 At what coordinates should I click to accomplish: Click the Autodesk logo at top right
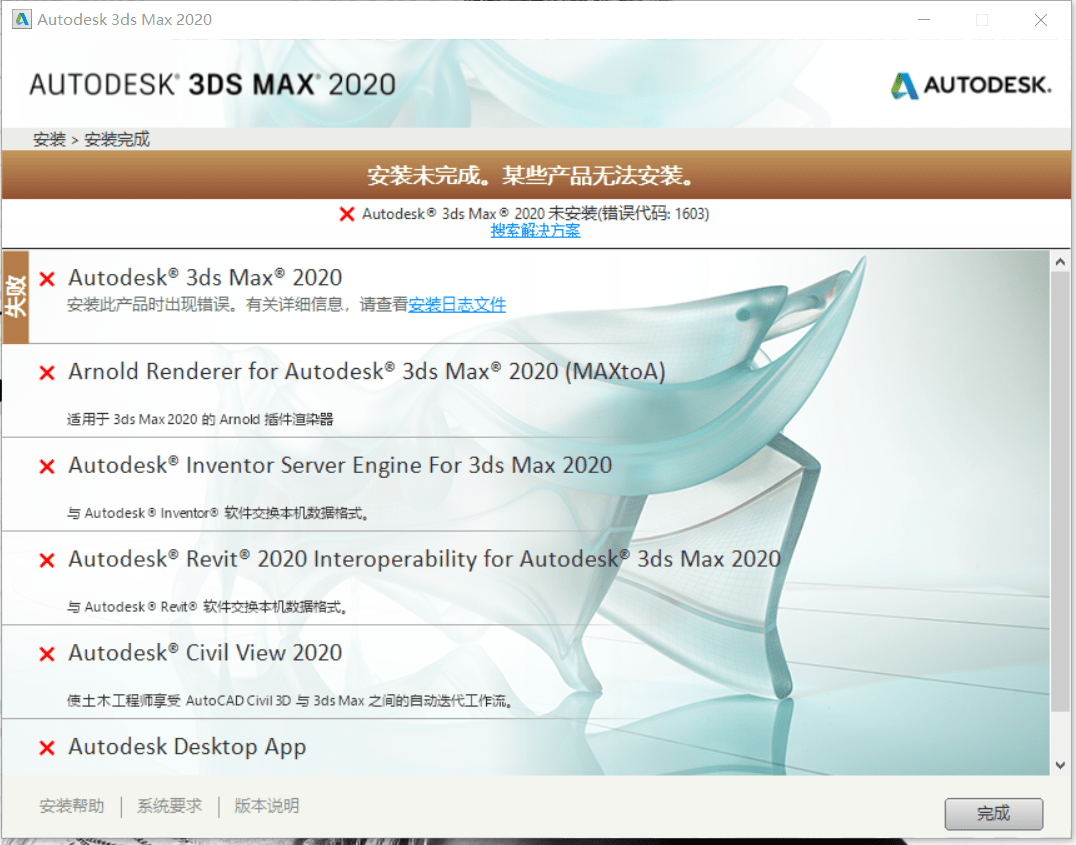click(x=970, y=85)
